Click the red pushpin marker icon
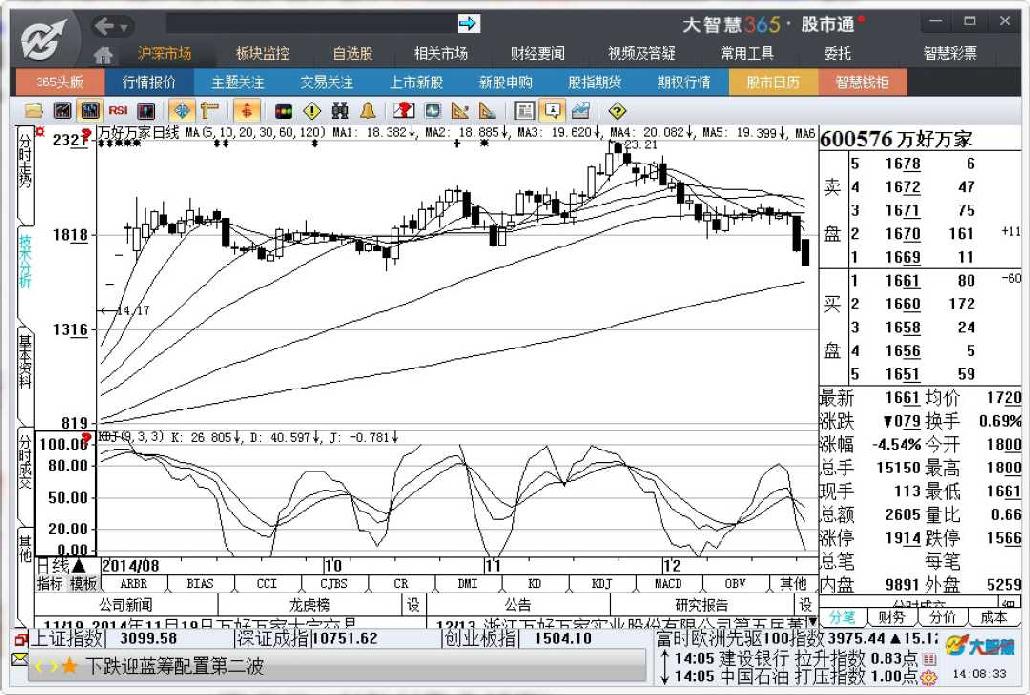This screenshot has width=1030, height=695. (403, 110)
